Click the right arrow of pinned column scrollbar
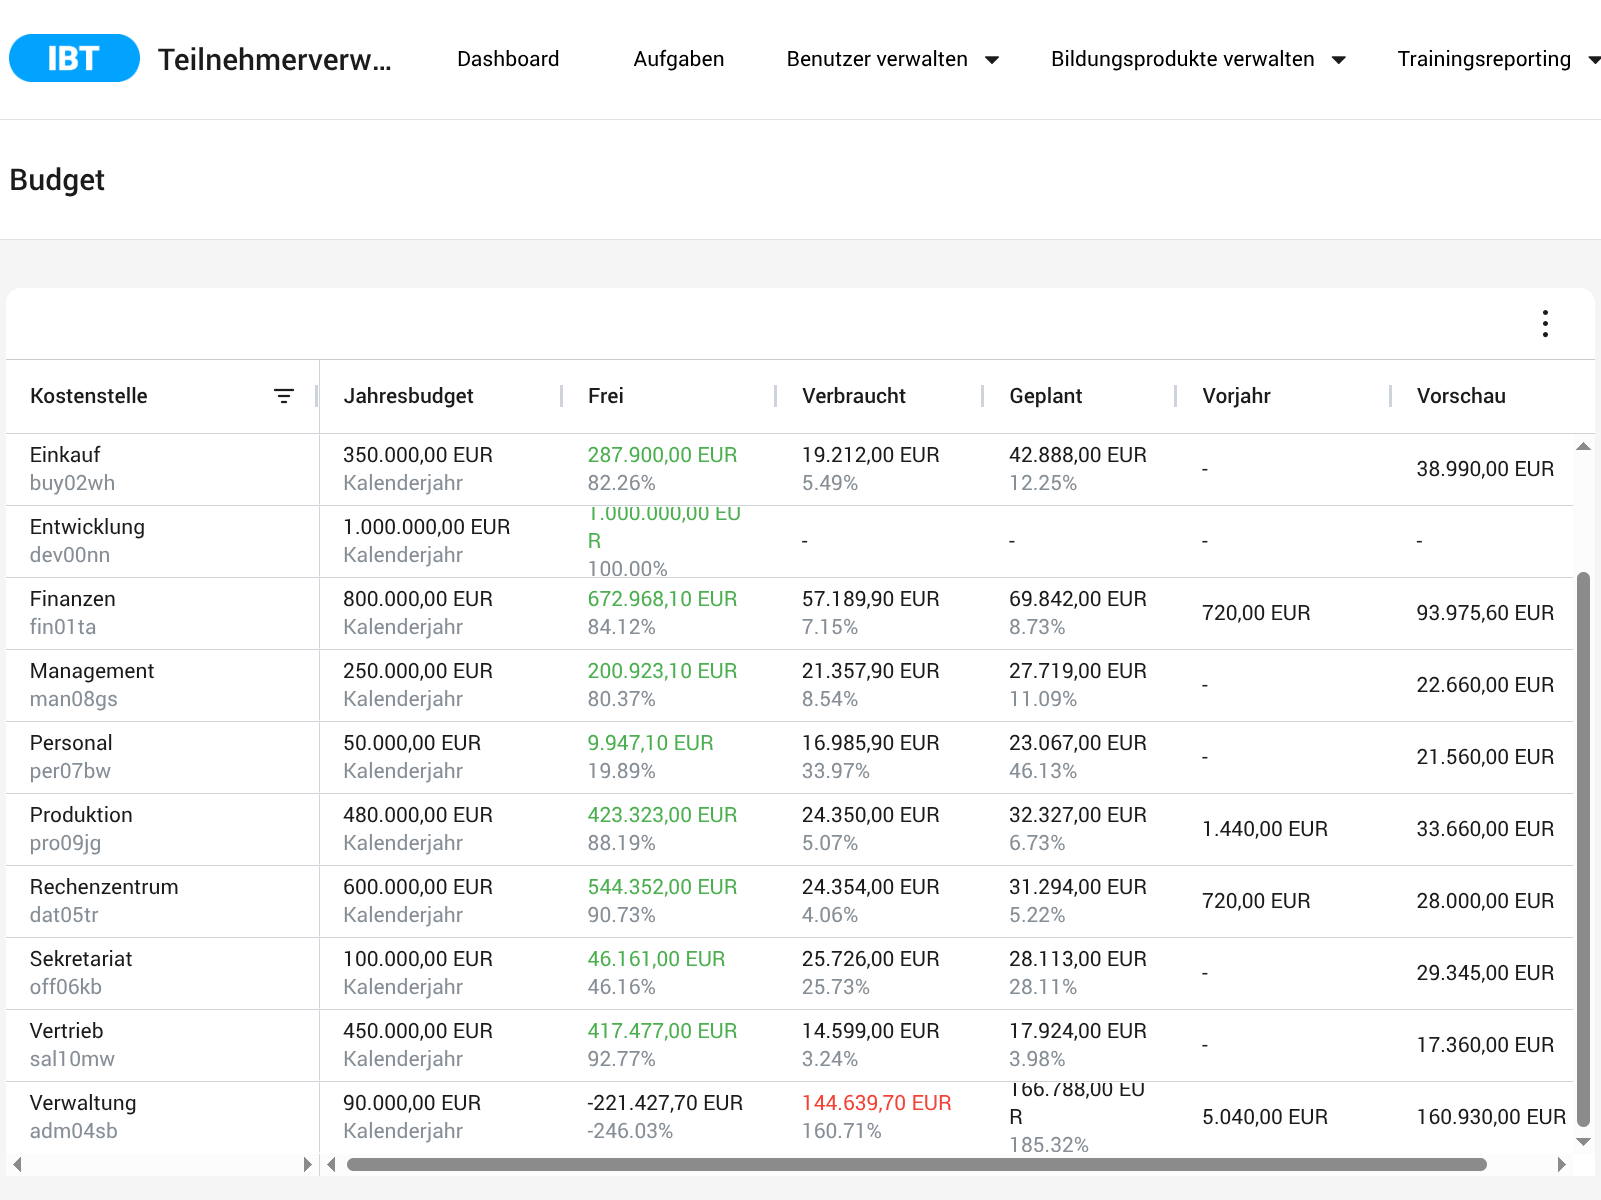Viewport: 1601px width, 1200px height. 307,1164
